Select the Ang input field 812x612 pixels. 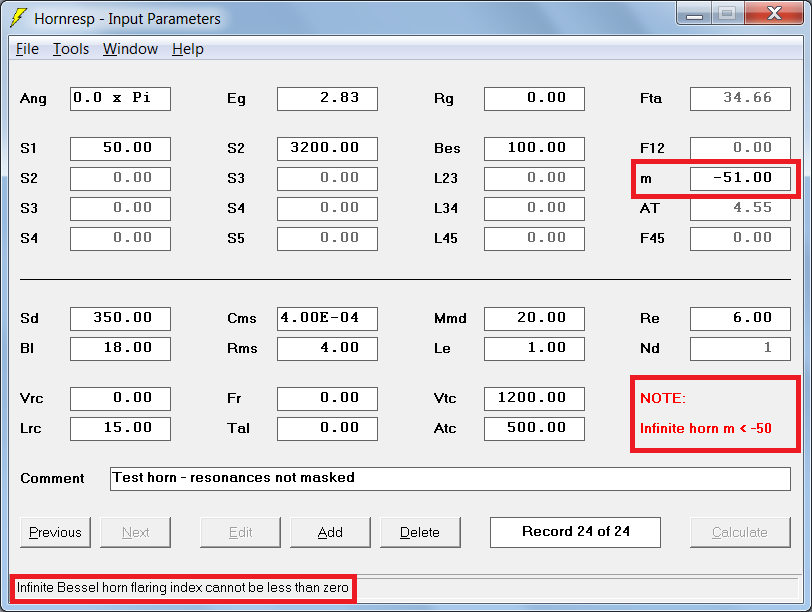coord(120,98)
